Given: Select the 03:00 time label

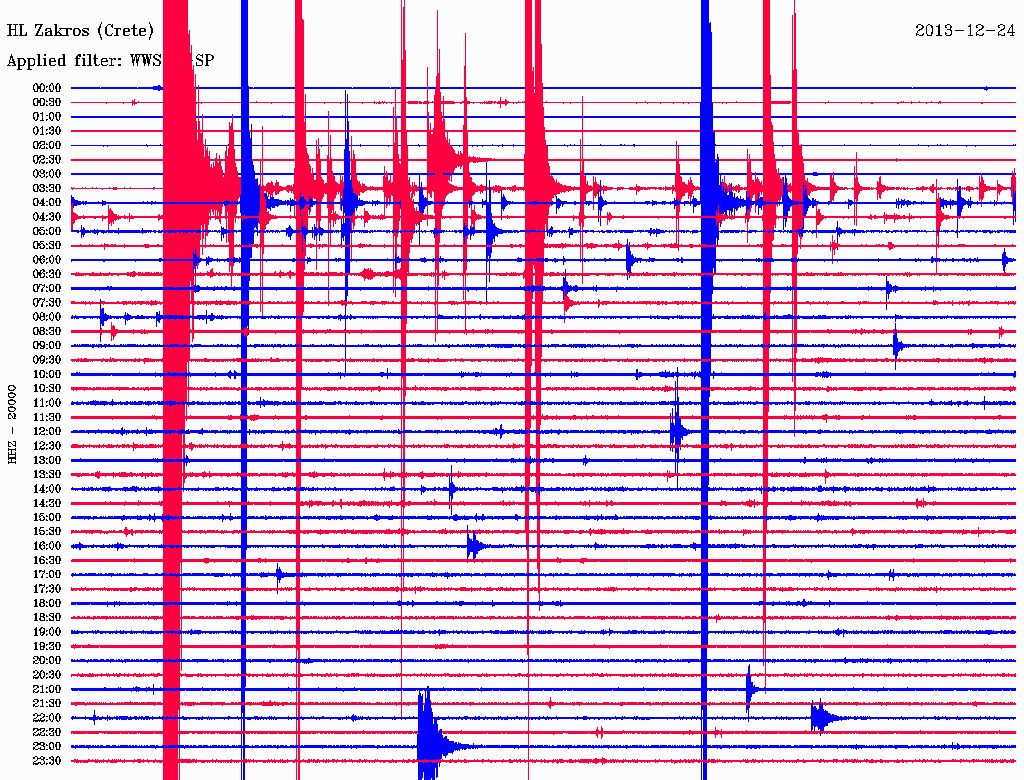Looking at the screenshot, I should [47, 174].
